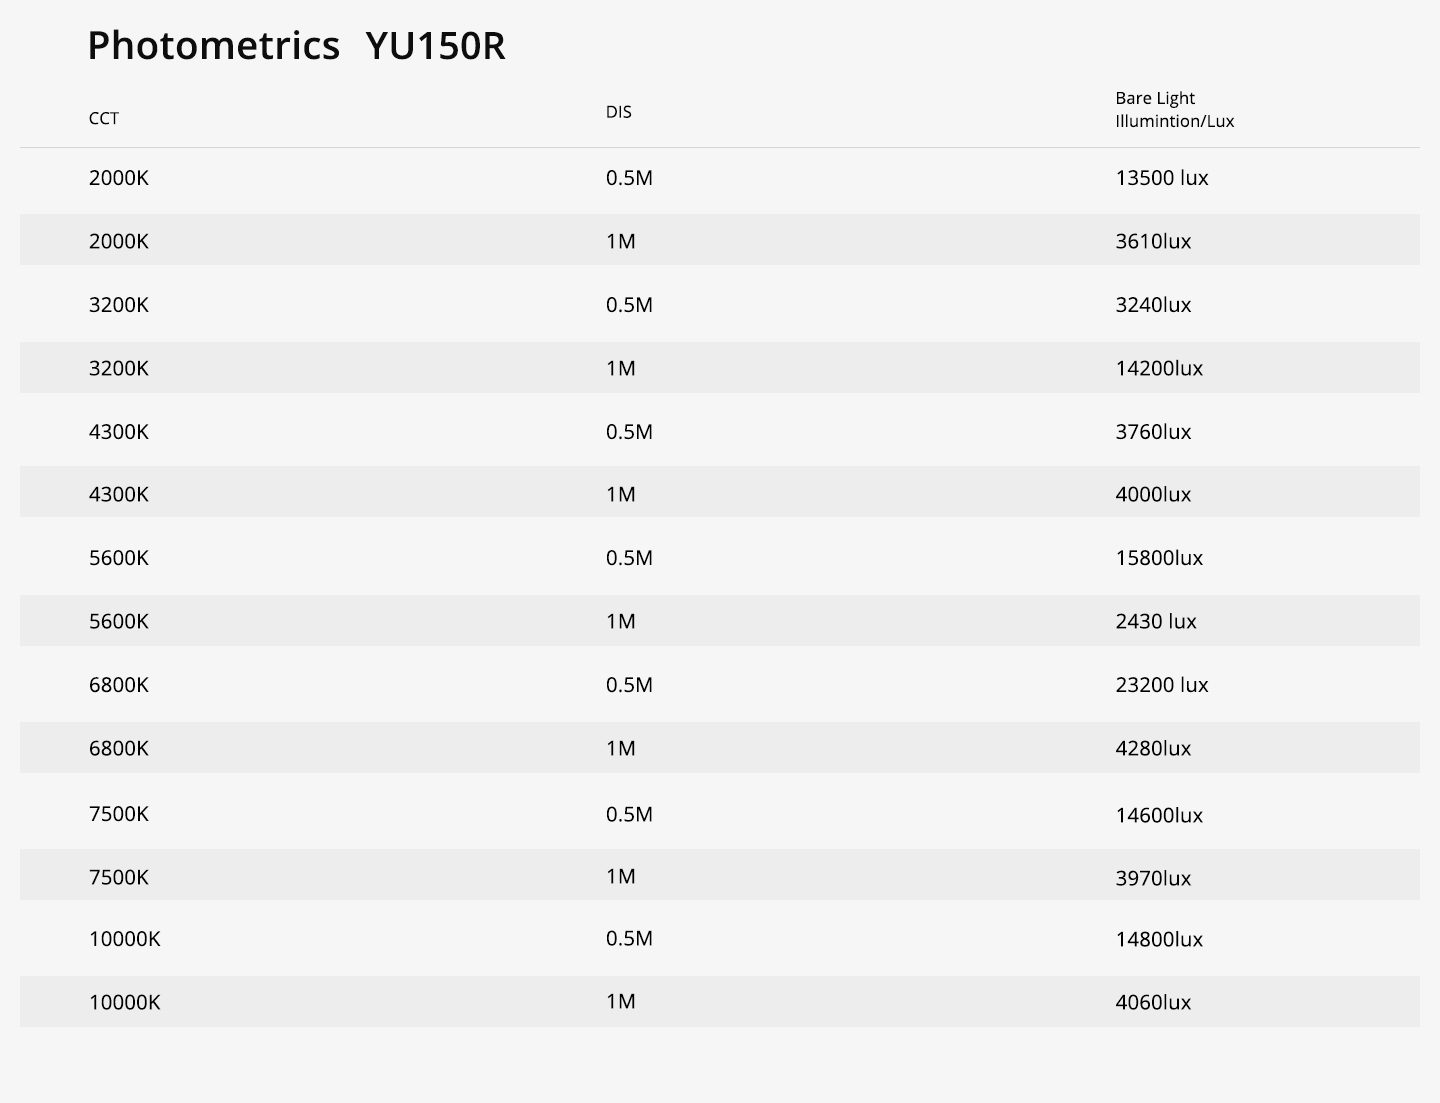Select the 15800lux illumination value
This screenshot has width=1440, height=1103.
1159,558
